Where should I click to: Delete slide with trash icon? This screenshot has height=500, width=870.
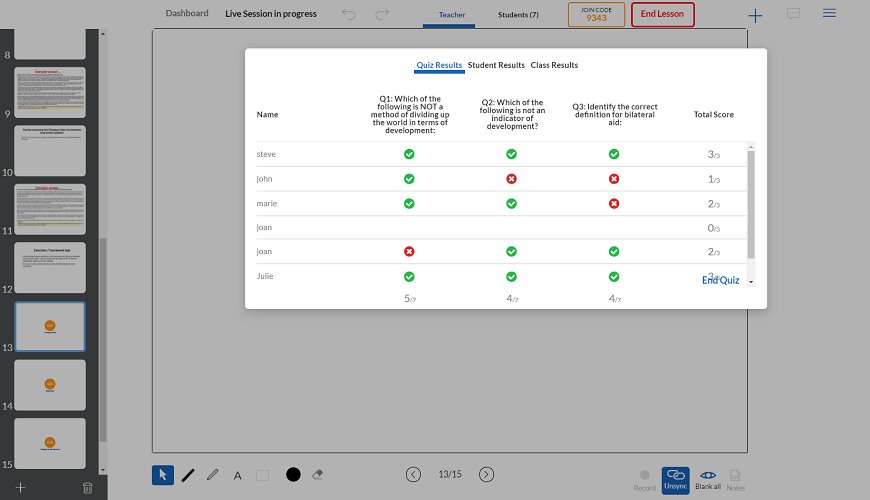(x=88, y=488)
